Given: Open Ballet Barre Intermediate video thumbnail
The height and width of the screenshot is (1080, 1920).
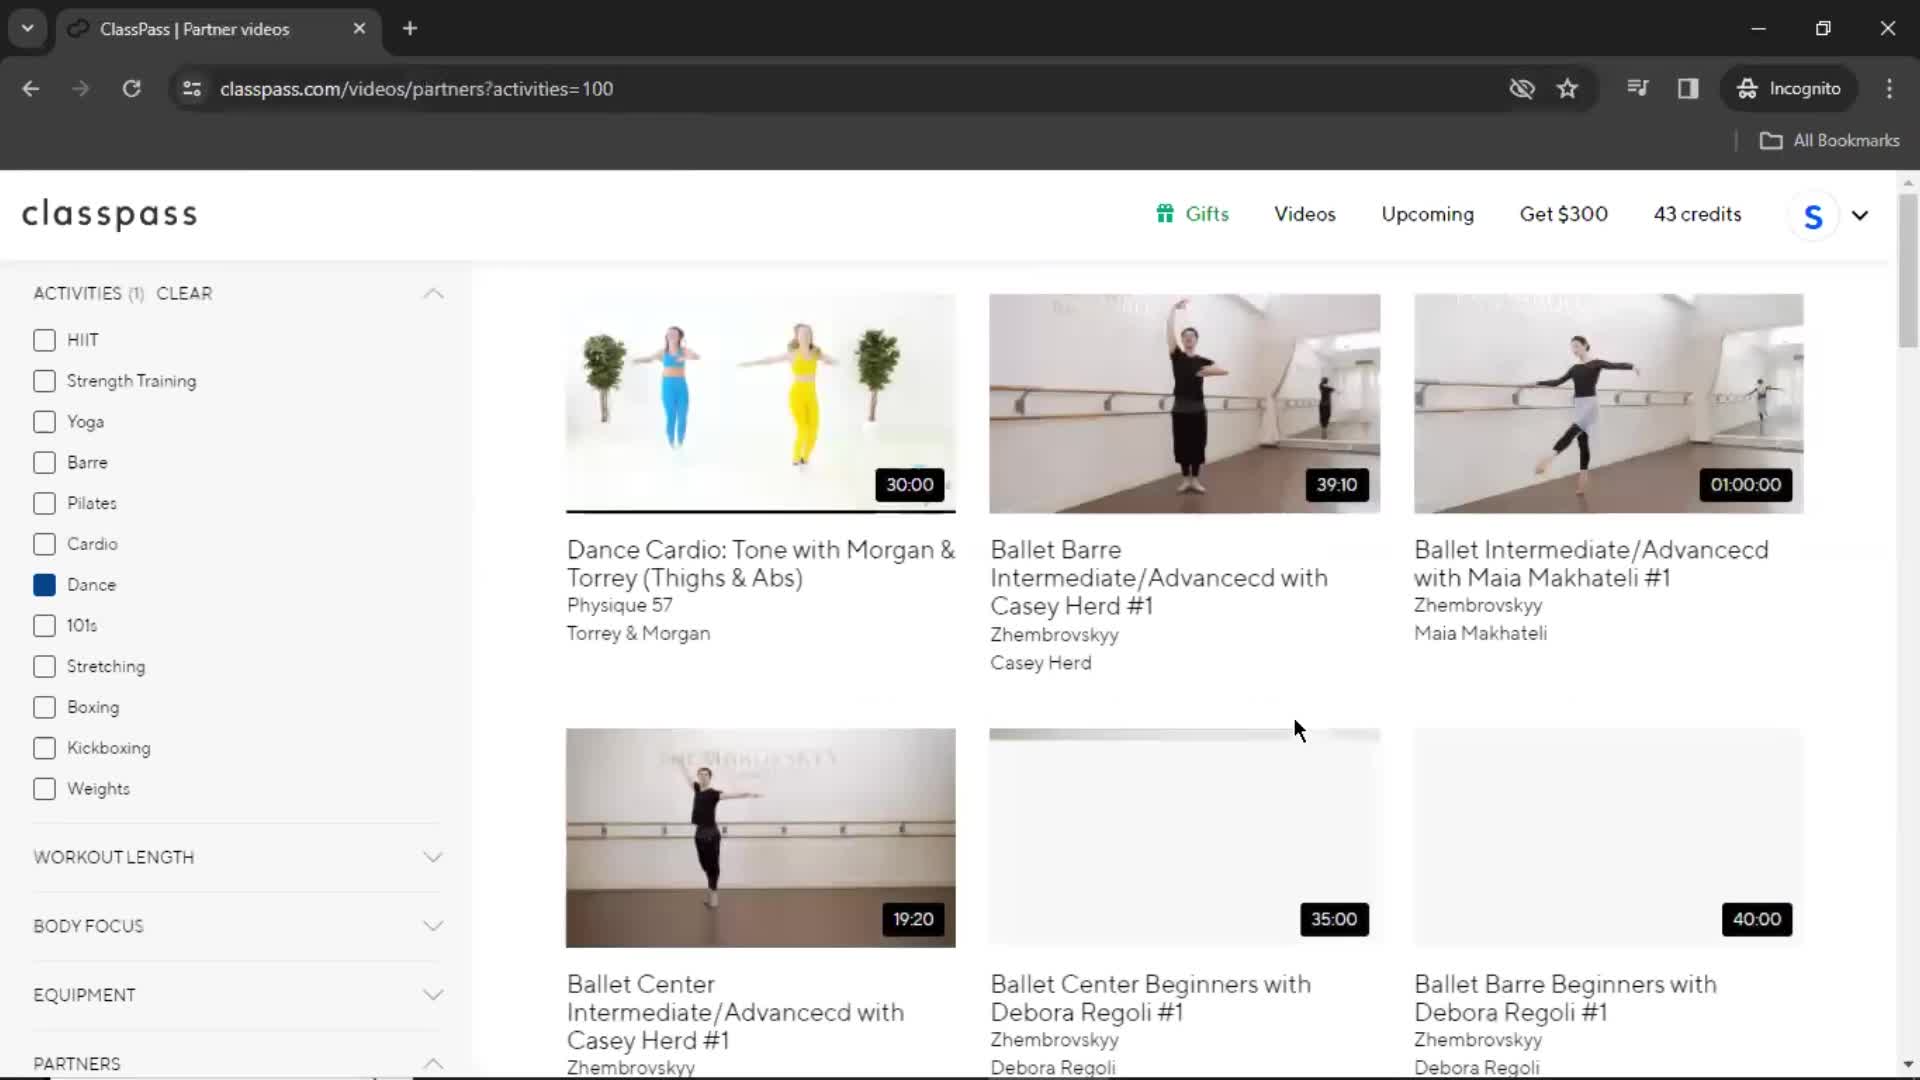Looking at the screenshot, I should click(x=1183, y=404).
